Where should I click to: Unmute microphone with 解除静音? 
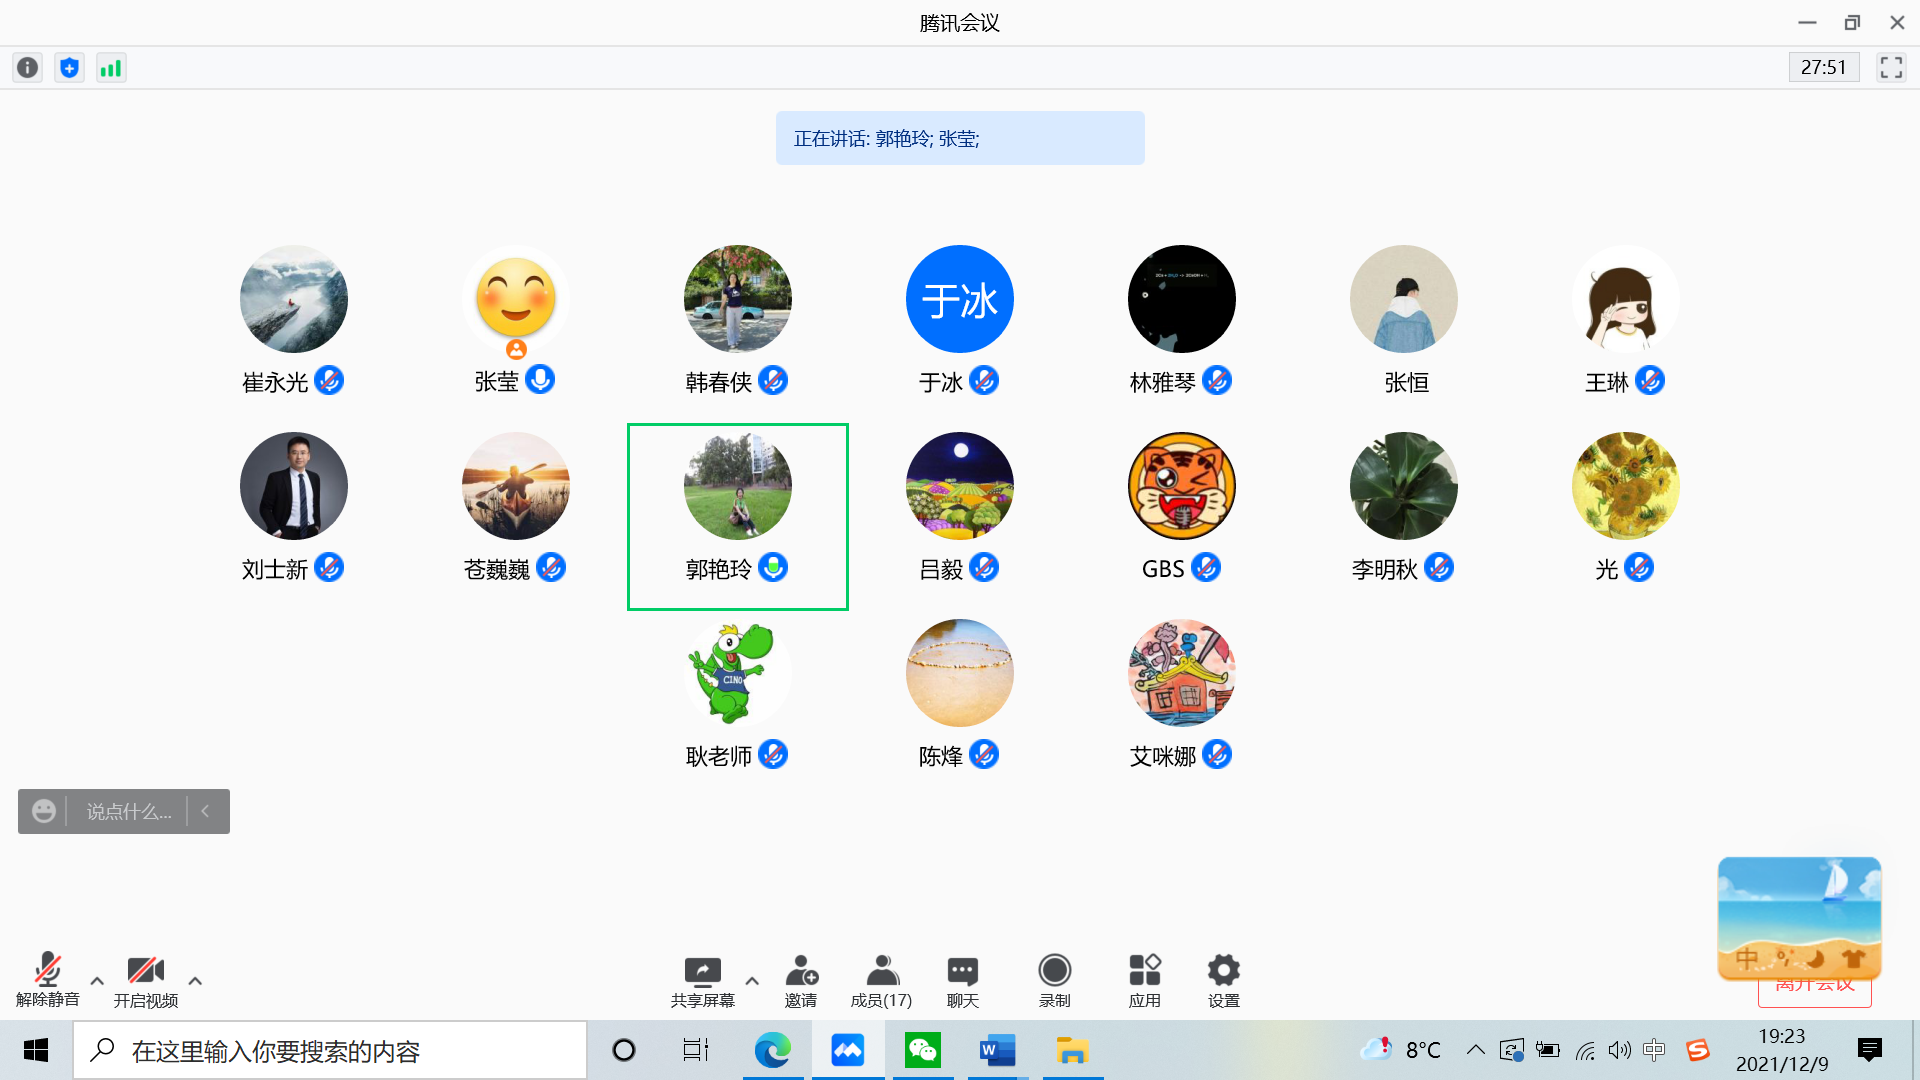coord(47,980)
